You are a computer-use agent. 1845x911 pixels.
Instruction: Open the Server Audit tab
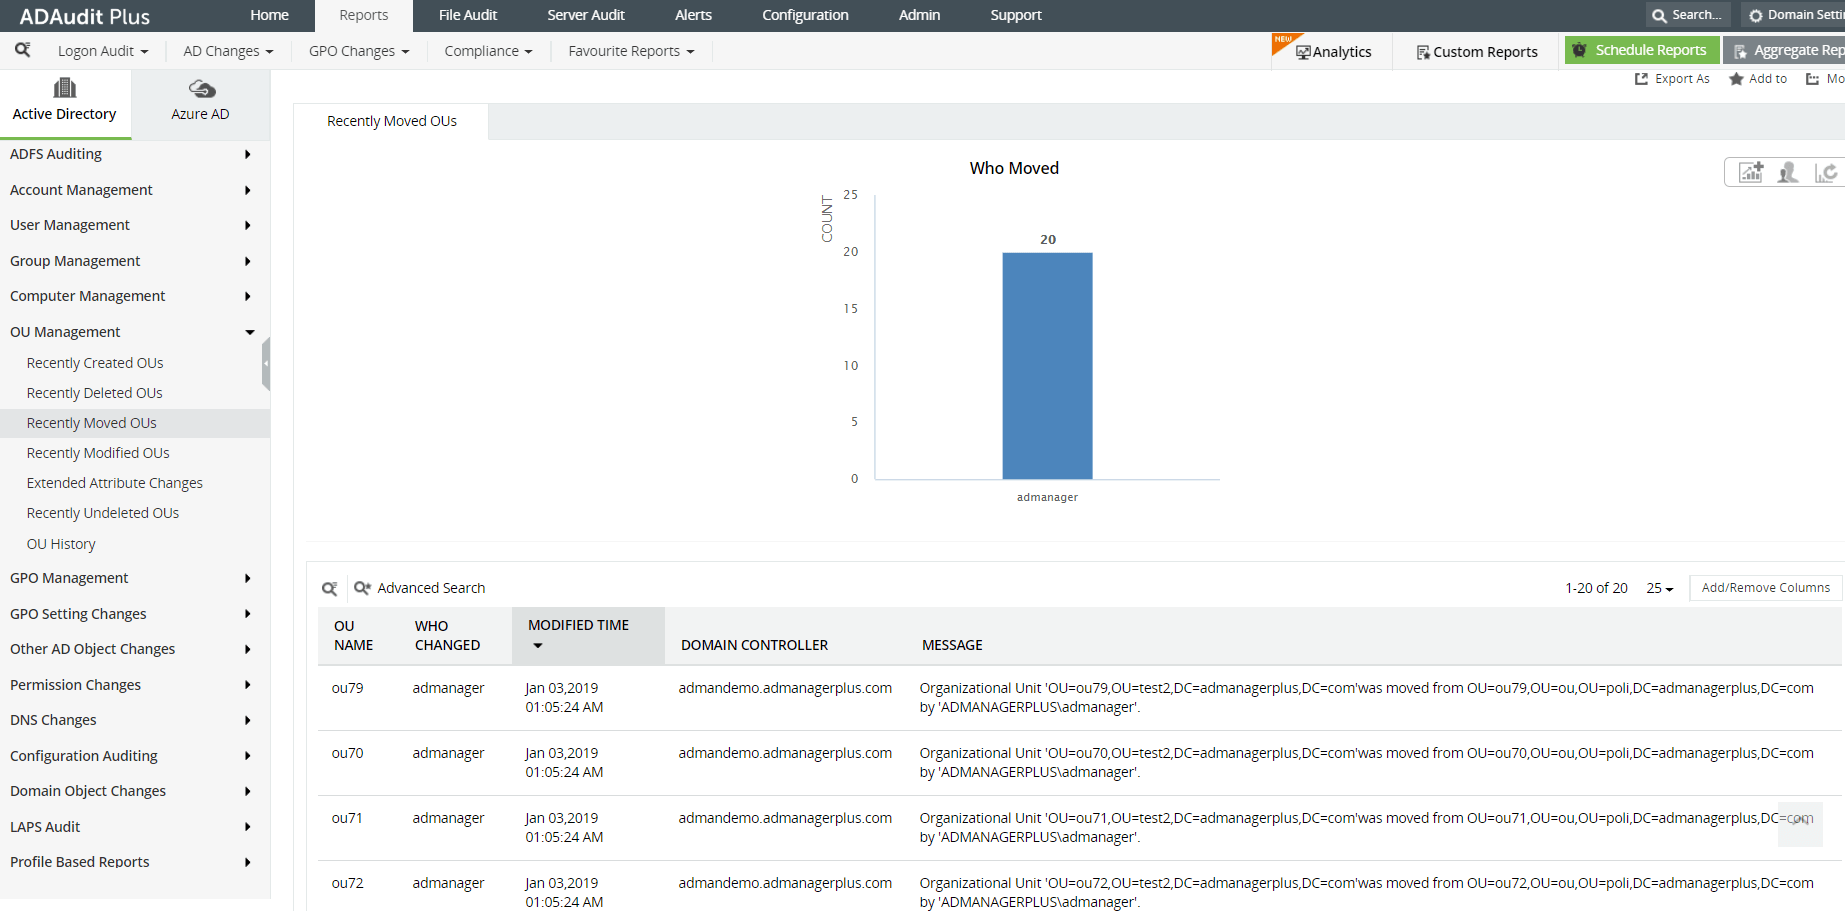click(586, 15)
